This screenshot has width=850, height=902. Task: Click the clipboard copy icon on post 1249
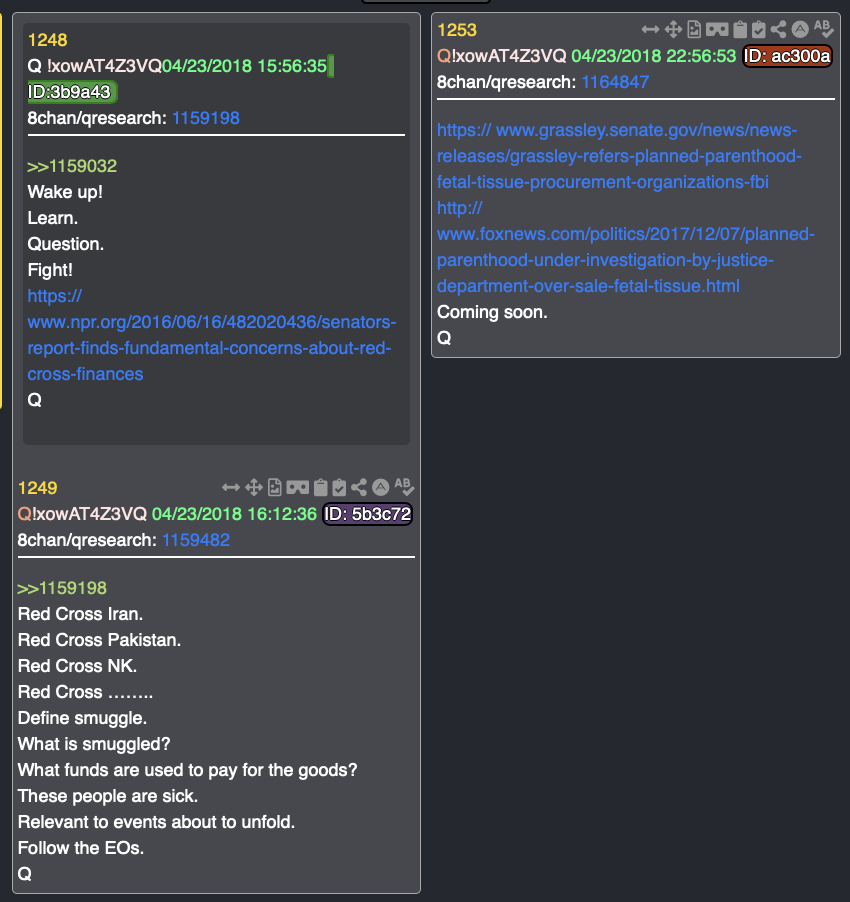[x=320, y=488]
